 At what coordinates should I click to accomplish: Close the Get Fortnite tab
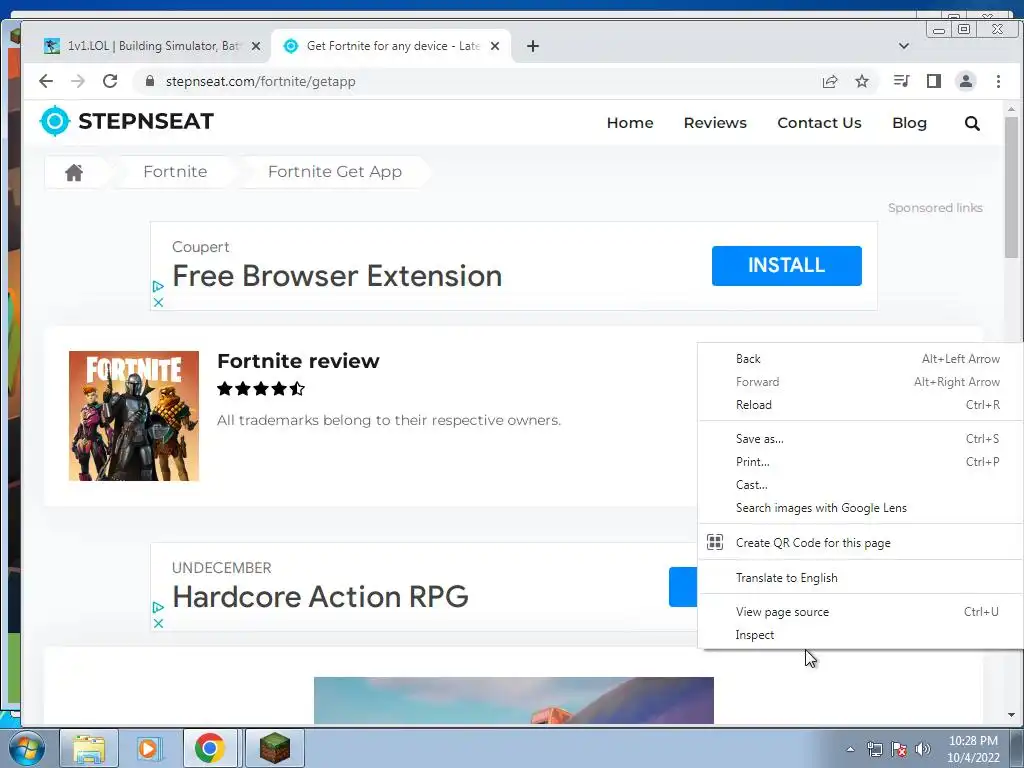[x=495, y=46]
